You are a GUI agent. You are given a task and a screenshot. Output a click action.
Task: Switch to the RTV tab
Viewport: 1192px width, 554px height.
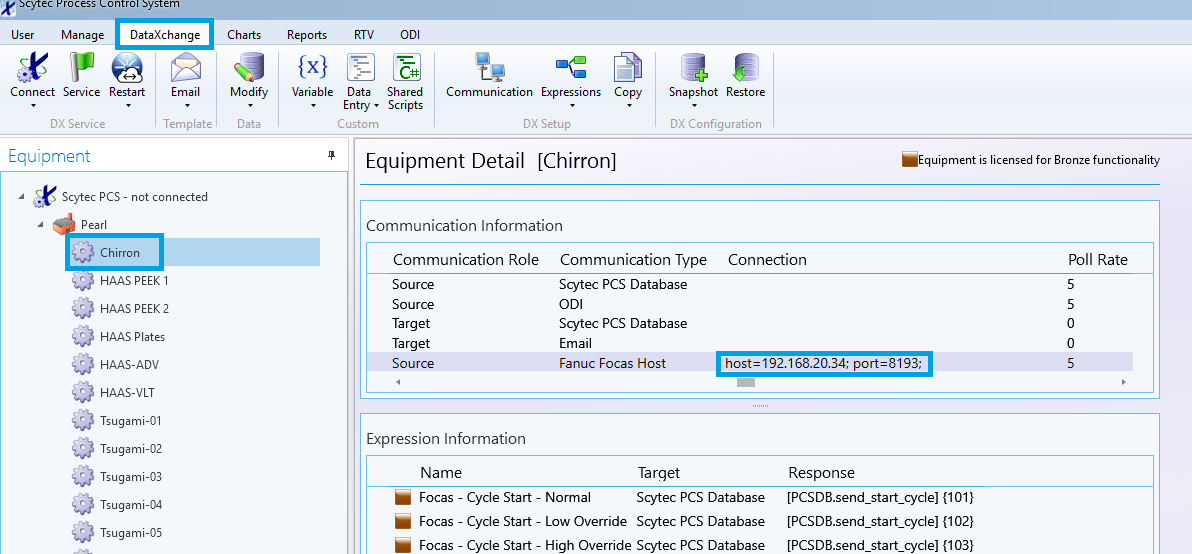(363, 35)
